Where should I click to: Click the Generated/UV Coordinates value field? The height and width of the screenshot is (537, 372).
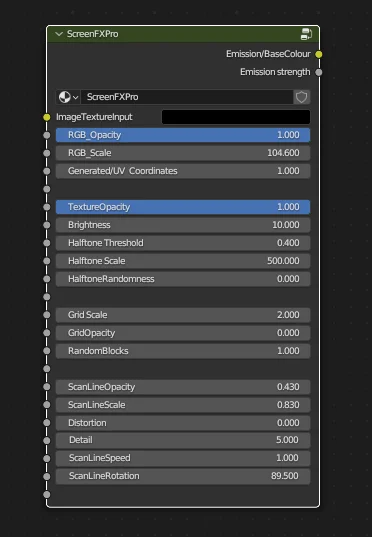coord(183,171)
